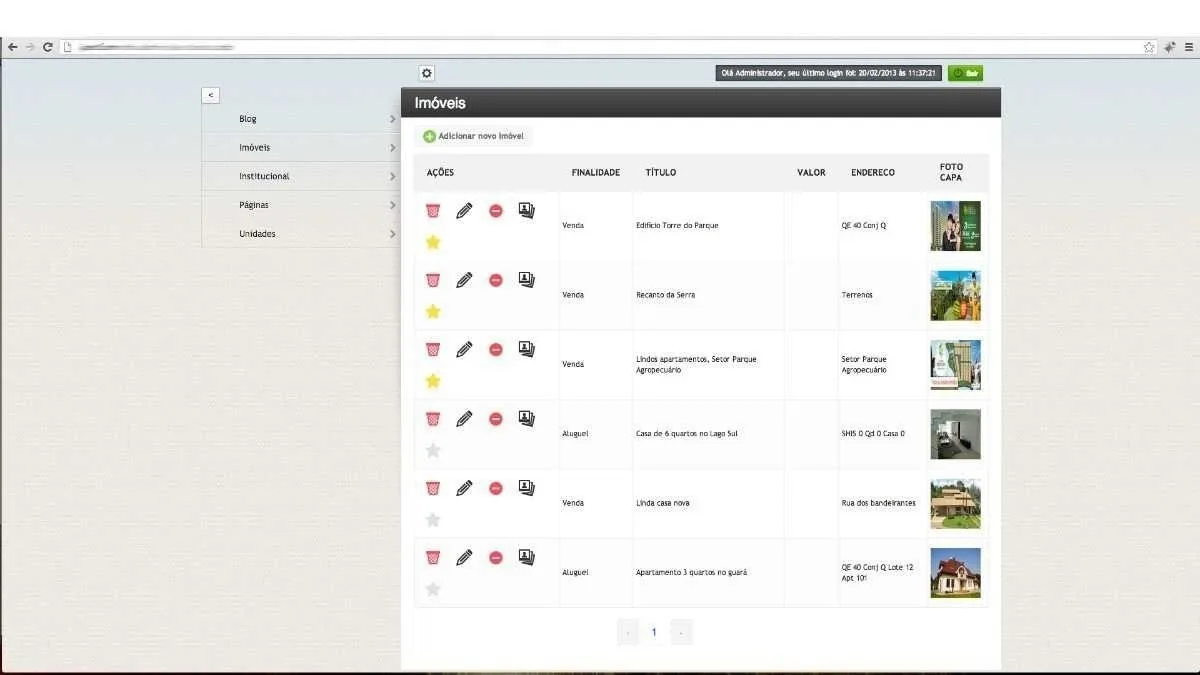
Task: Expand the Institucional menu arrow
Action: [x=392, y=176]
